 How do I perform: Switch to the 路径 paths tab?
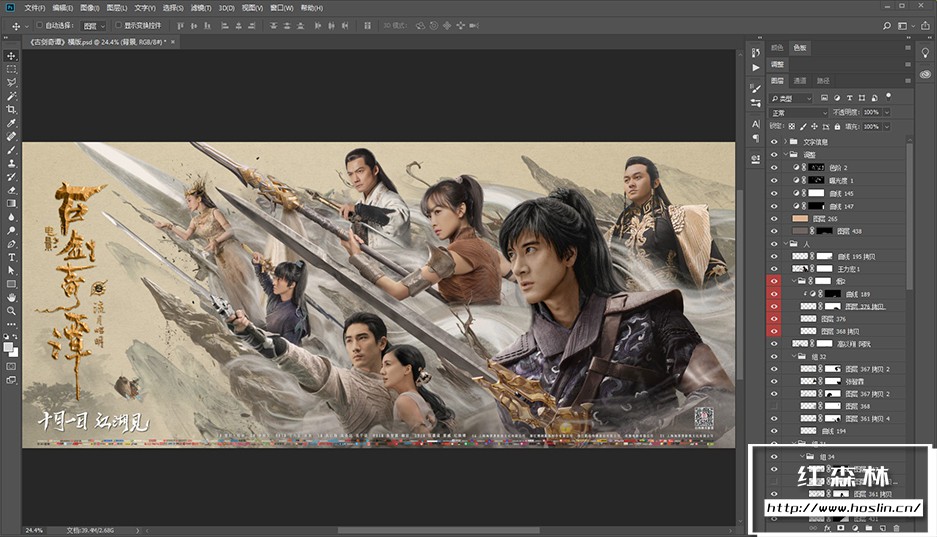pyautogui.click(x=823, y=81)
